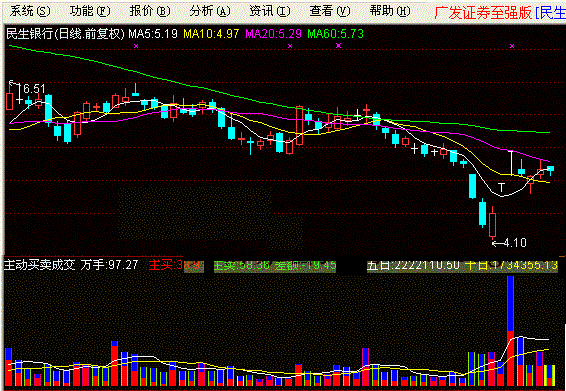This screenshot has height=391, width=566.
Task: Click the red candlestick at the 4.10 low
Action: 492,224
